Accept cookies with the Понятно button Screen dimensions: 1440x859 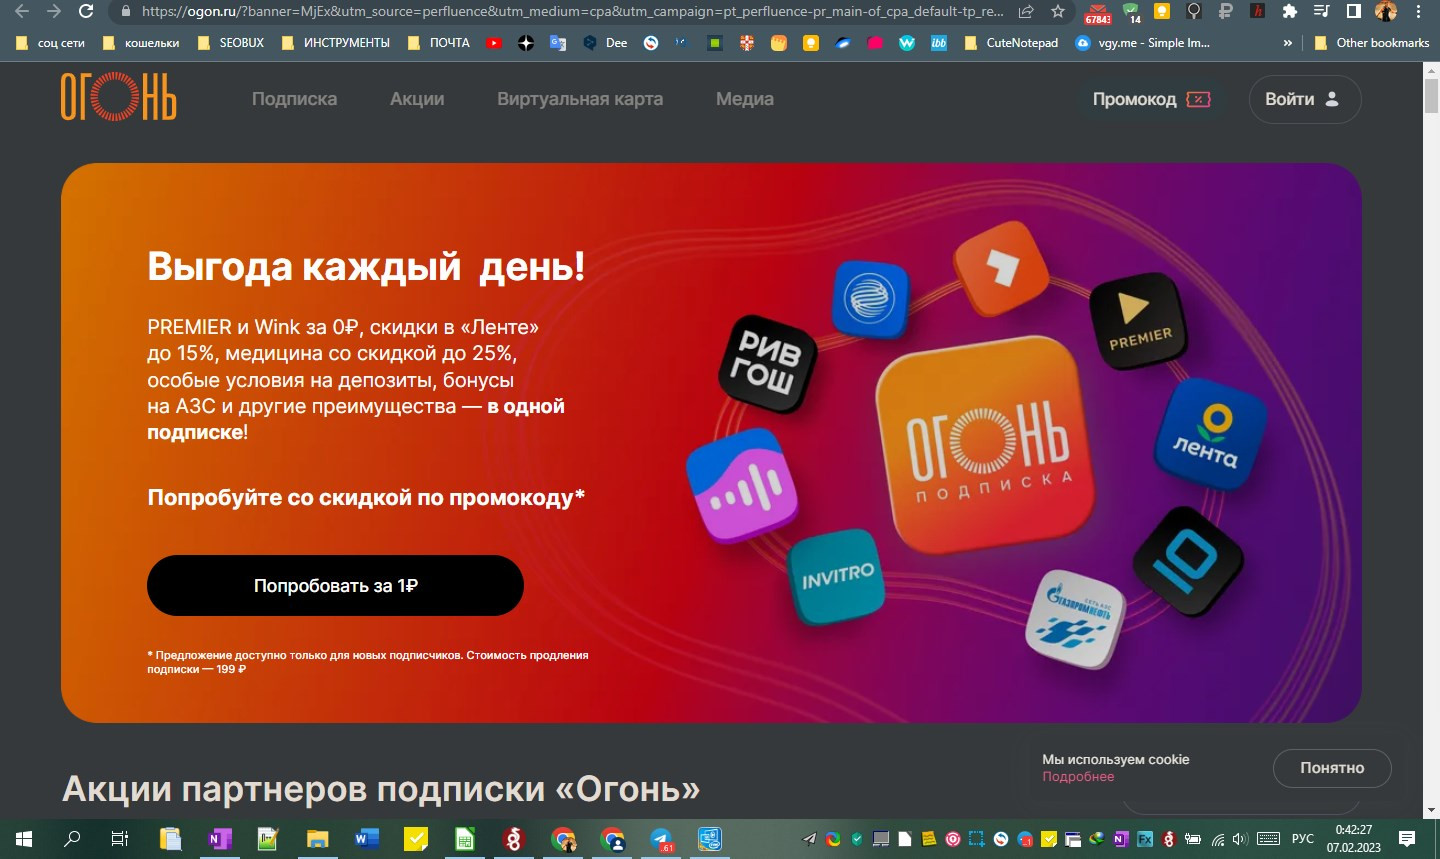[1332, 768]
